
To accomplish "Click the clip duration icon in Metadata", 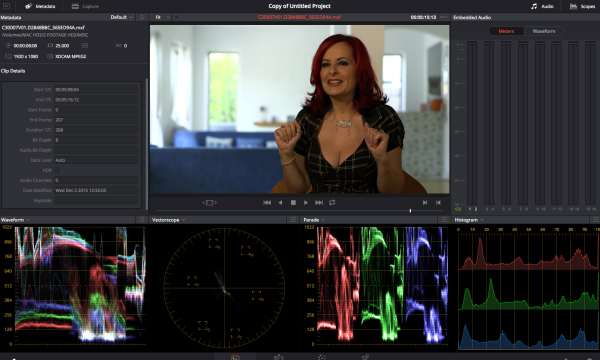I will (8, 46).
